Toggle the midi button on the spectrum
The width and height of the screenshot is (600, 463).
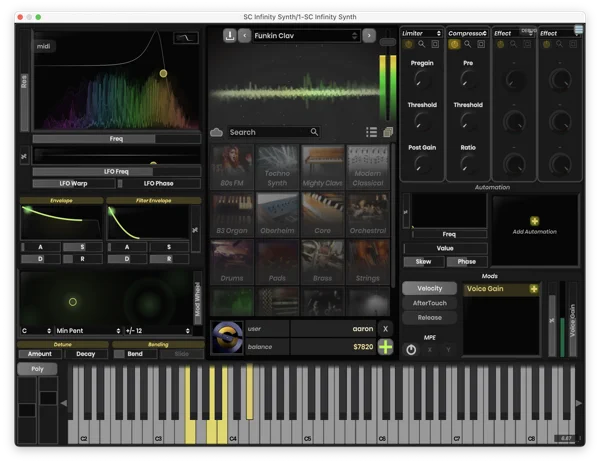tap(43, 46)
